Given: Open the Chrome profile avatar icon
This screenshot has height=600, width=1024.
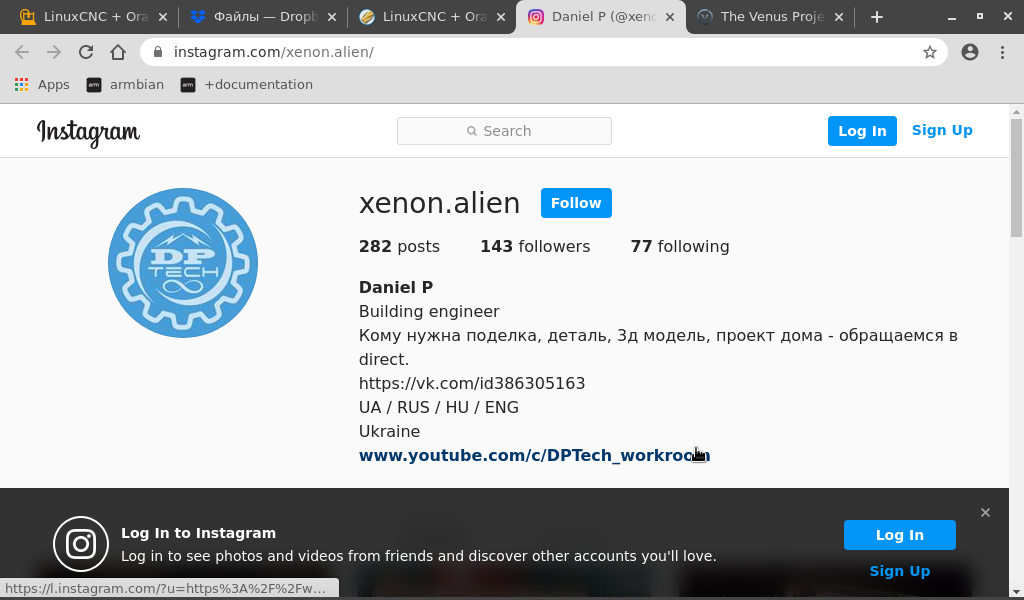Looking at the screenshot, I should coord(970,52).
